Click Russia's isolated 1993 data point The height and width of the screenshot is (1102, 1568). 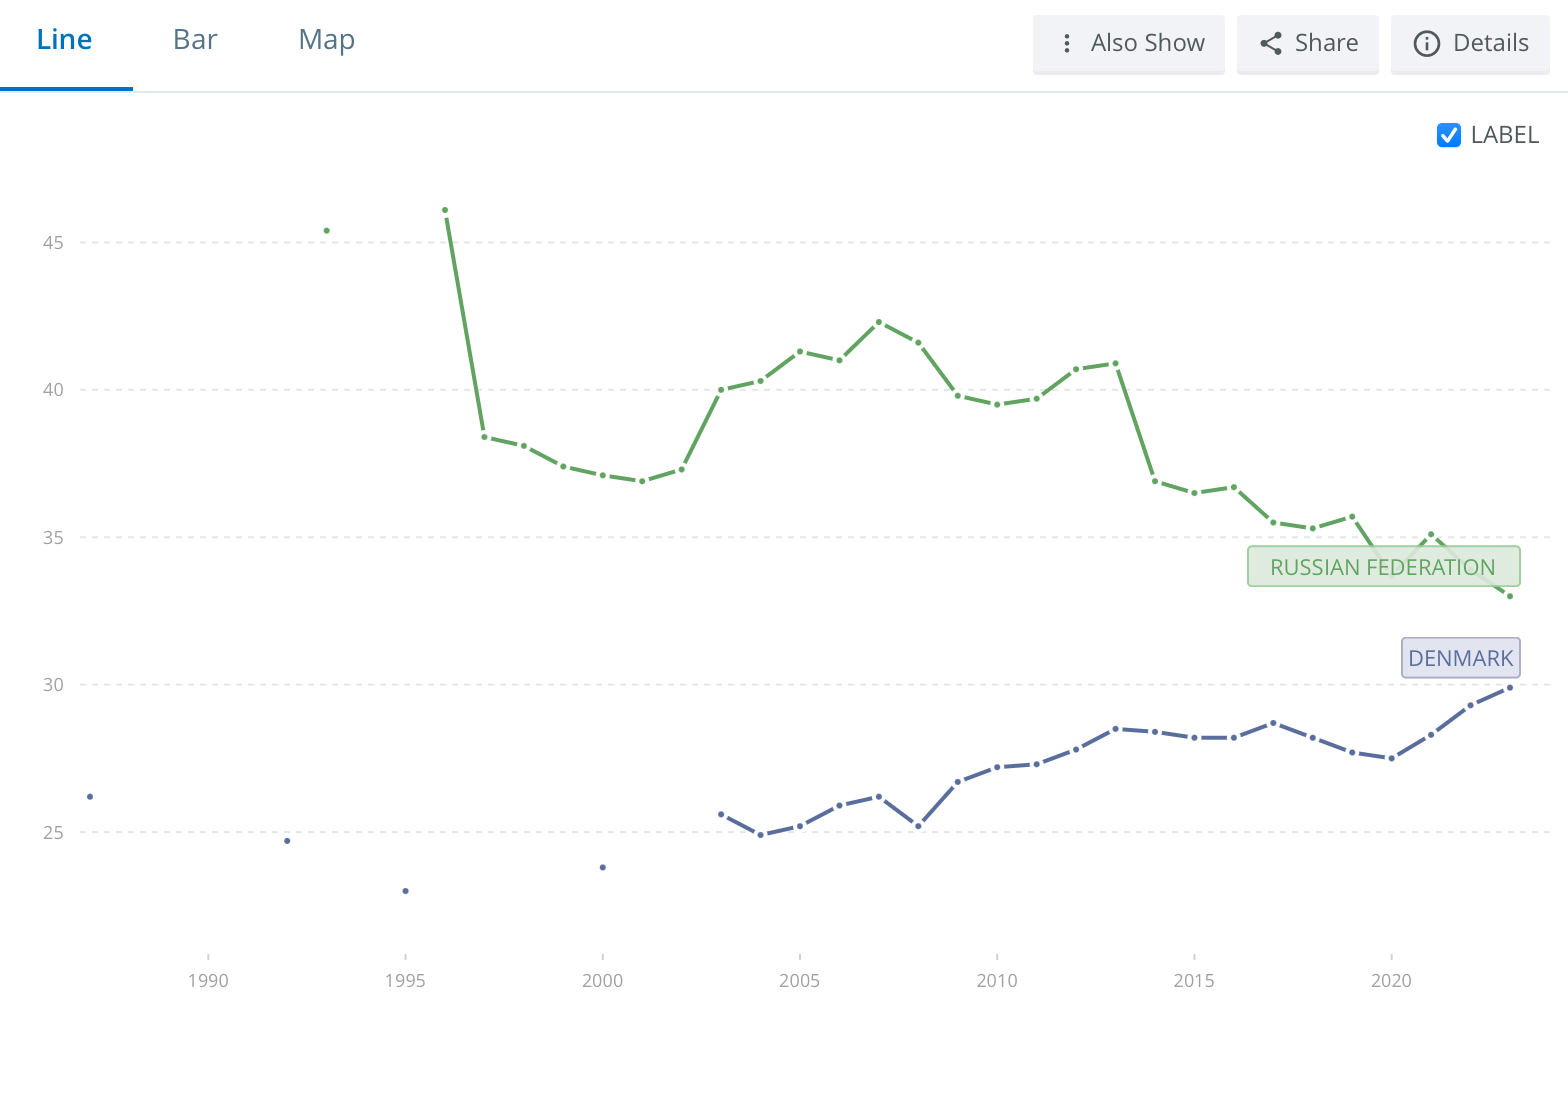pos(326,231)
